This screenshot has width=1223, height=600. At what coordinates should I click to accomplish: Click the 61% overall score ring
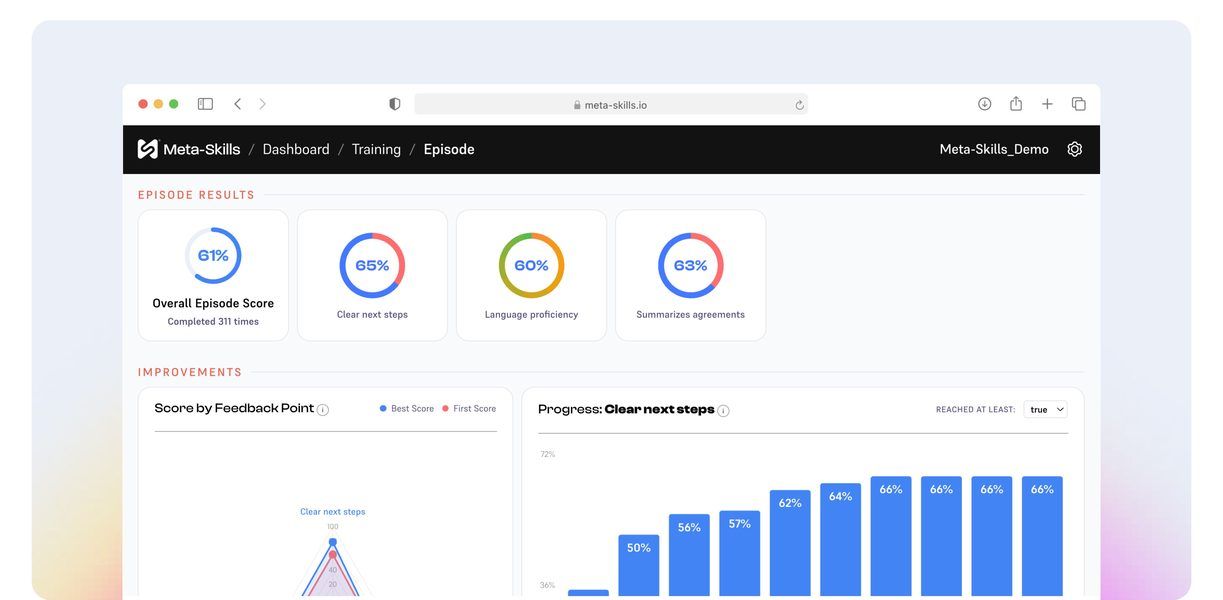pyautogui.click(x=213, y=256)
